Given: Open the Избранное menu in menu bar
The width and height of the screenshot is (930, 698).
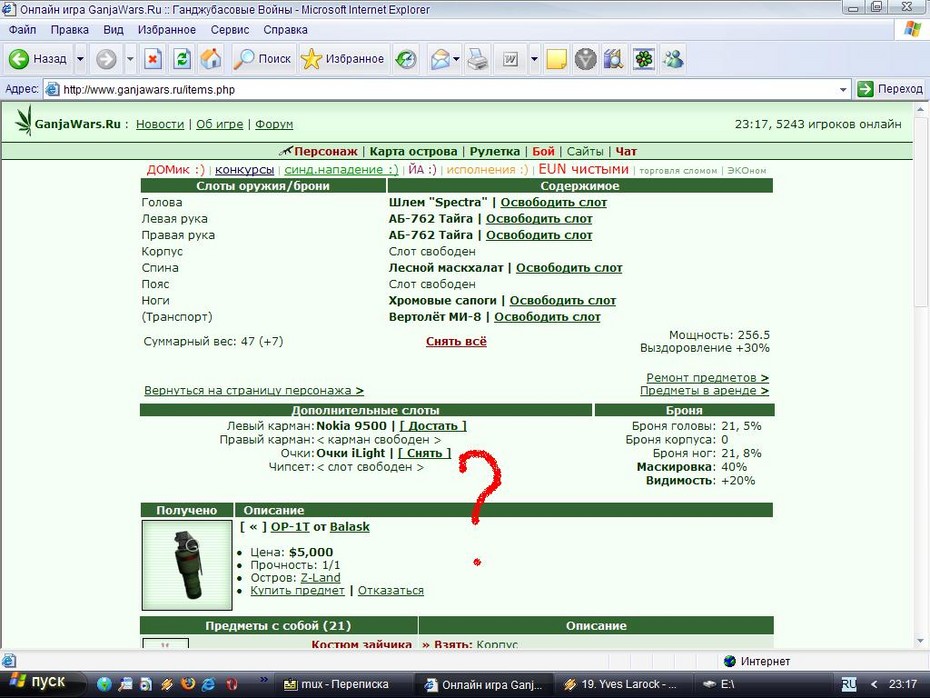Looking at the screenshot, I should [x=167, y=30].
